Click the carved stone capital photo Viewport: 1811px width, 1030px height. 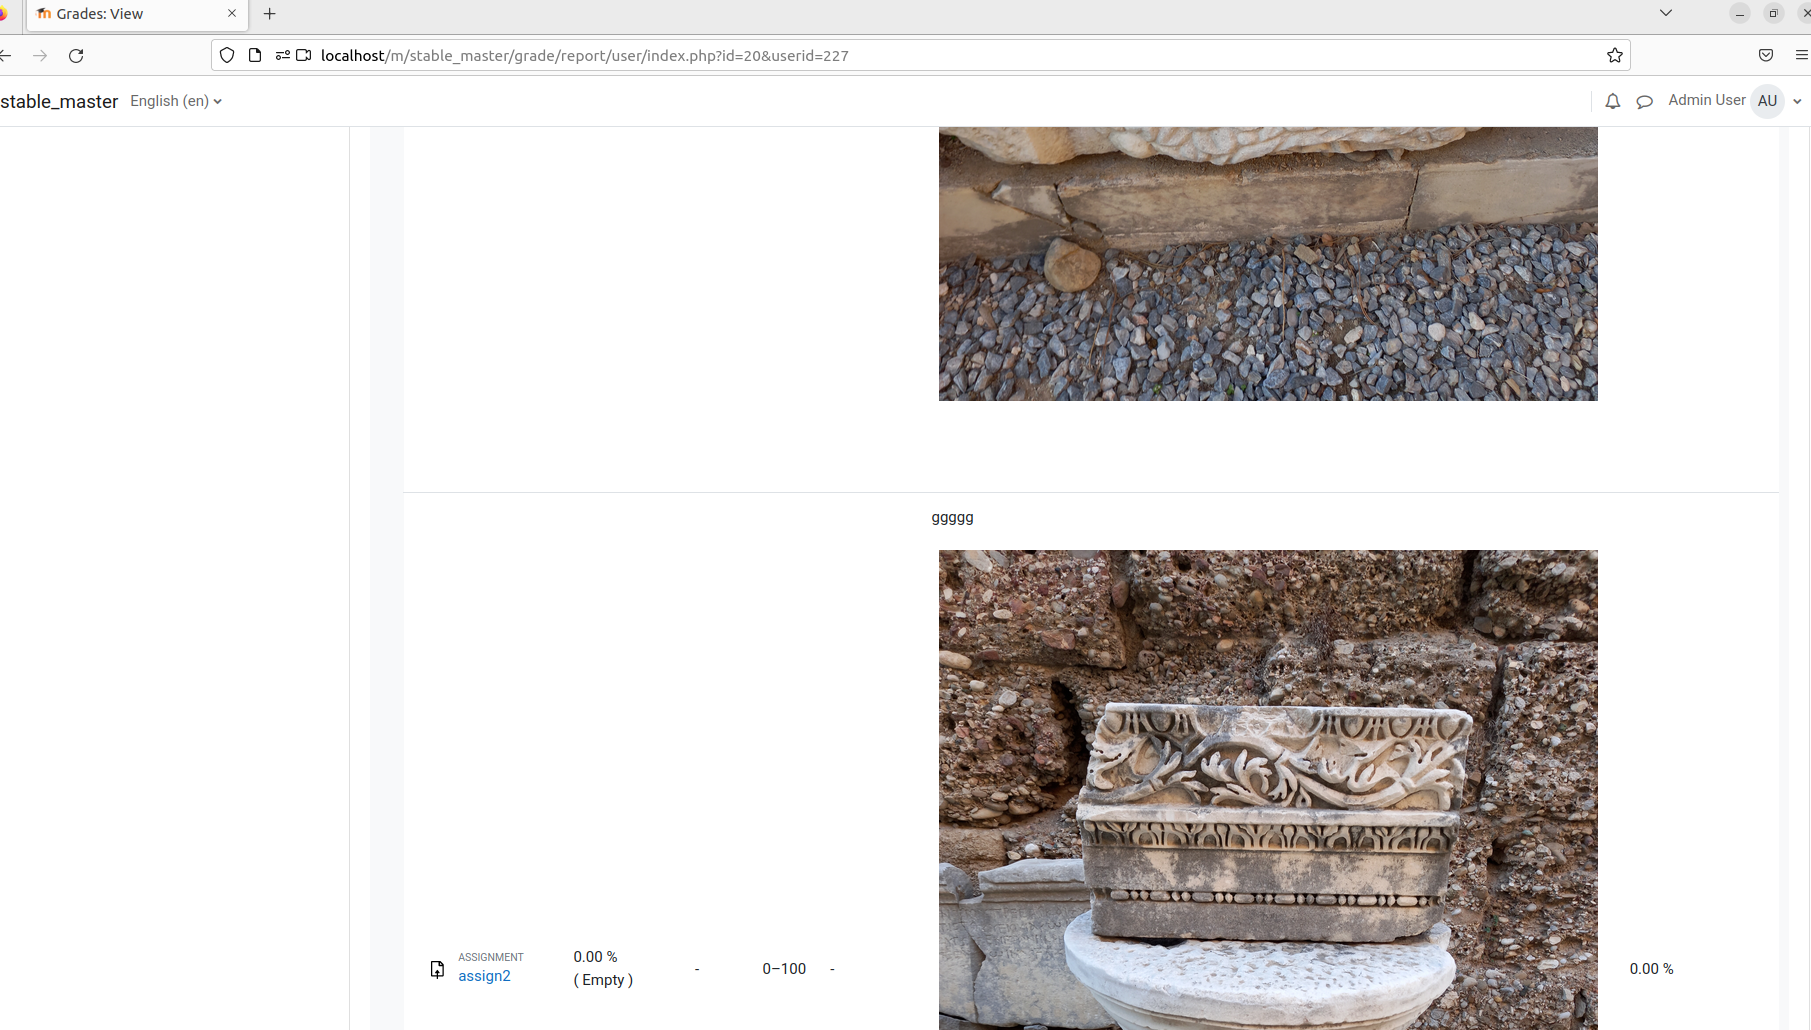1268,790
